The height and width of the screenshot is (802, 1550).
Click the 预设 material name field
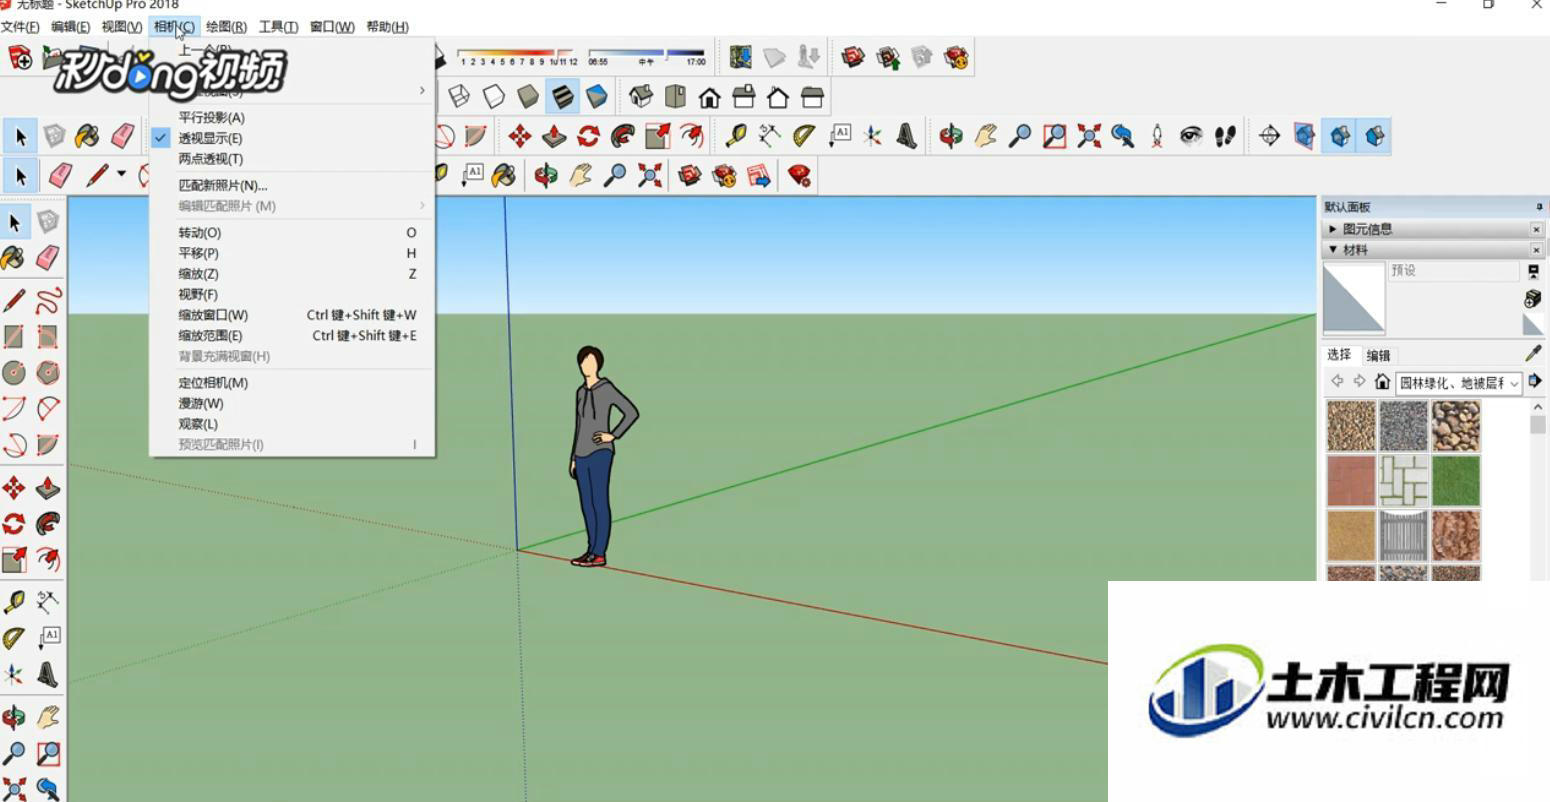pos(1454,271)
